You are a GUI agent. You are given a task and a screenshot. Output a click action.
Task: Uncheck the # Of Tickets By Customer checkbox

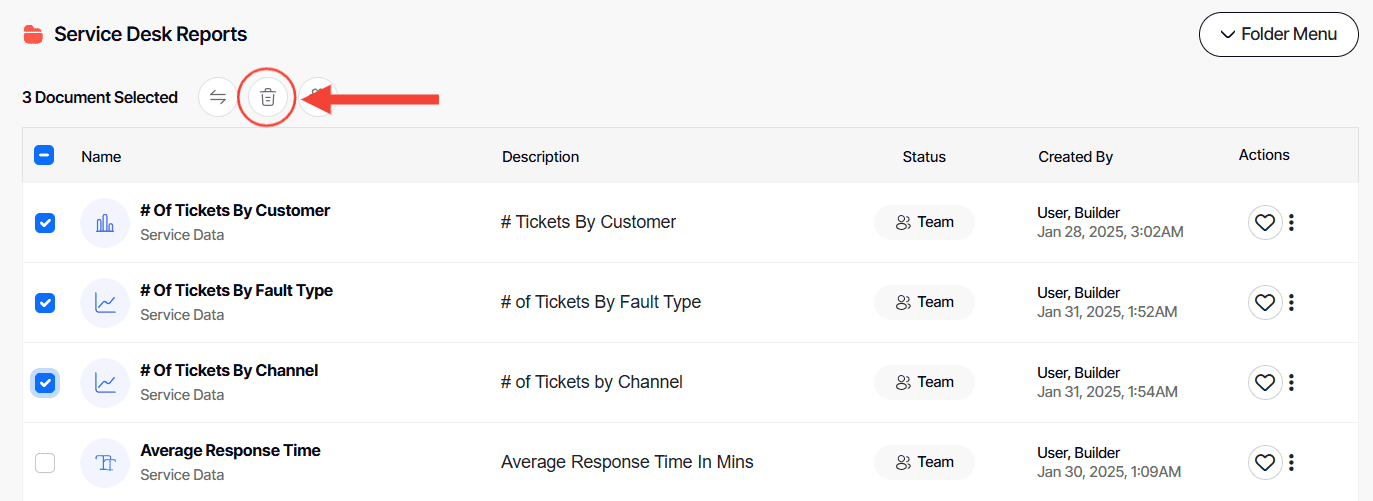45,222
